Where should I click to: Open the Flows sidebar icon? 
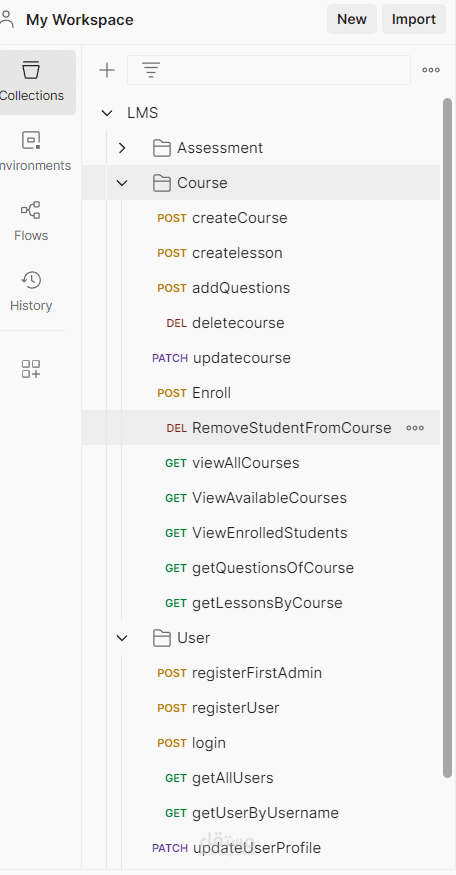click(x=31, y=222)
